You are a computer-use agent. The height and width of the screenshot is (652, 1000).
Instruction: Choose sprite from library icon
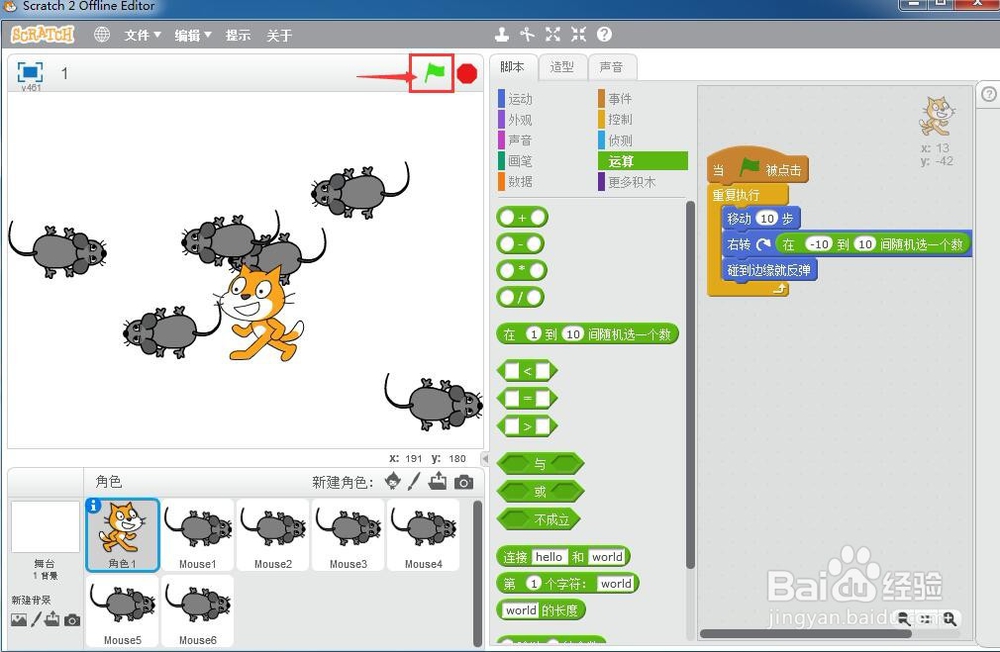pos(393,482)
